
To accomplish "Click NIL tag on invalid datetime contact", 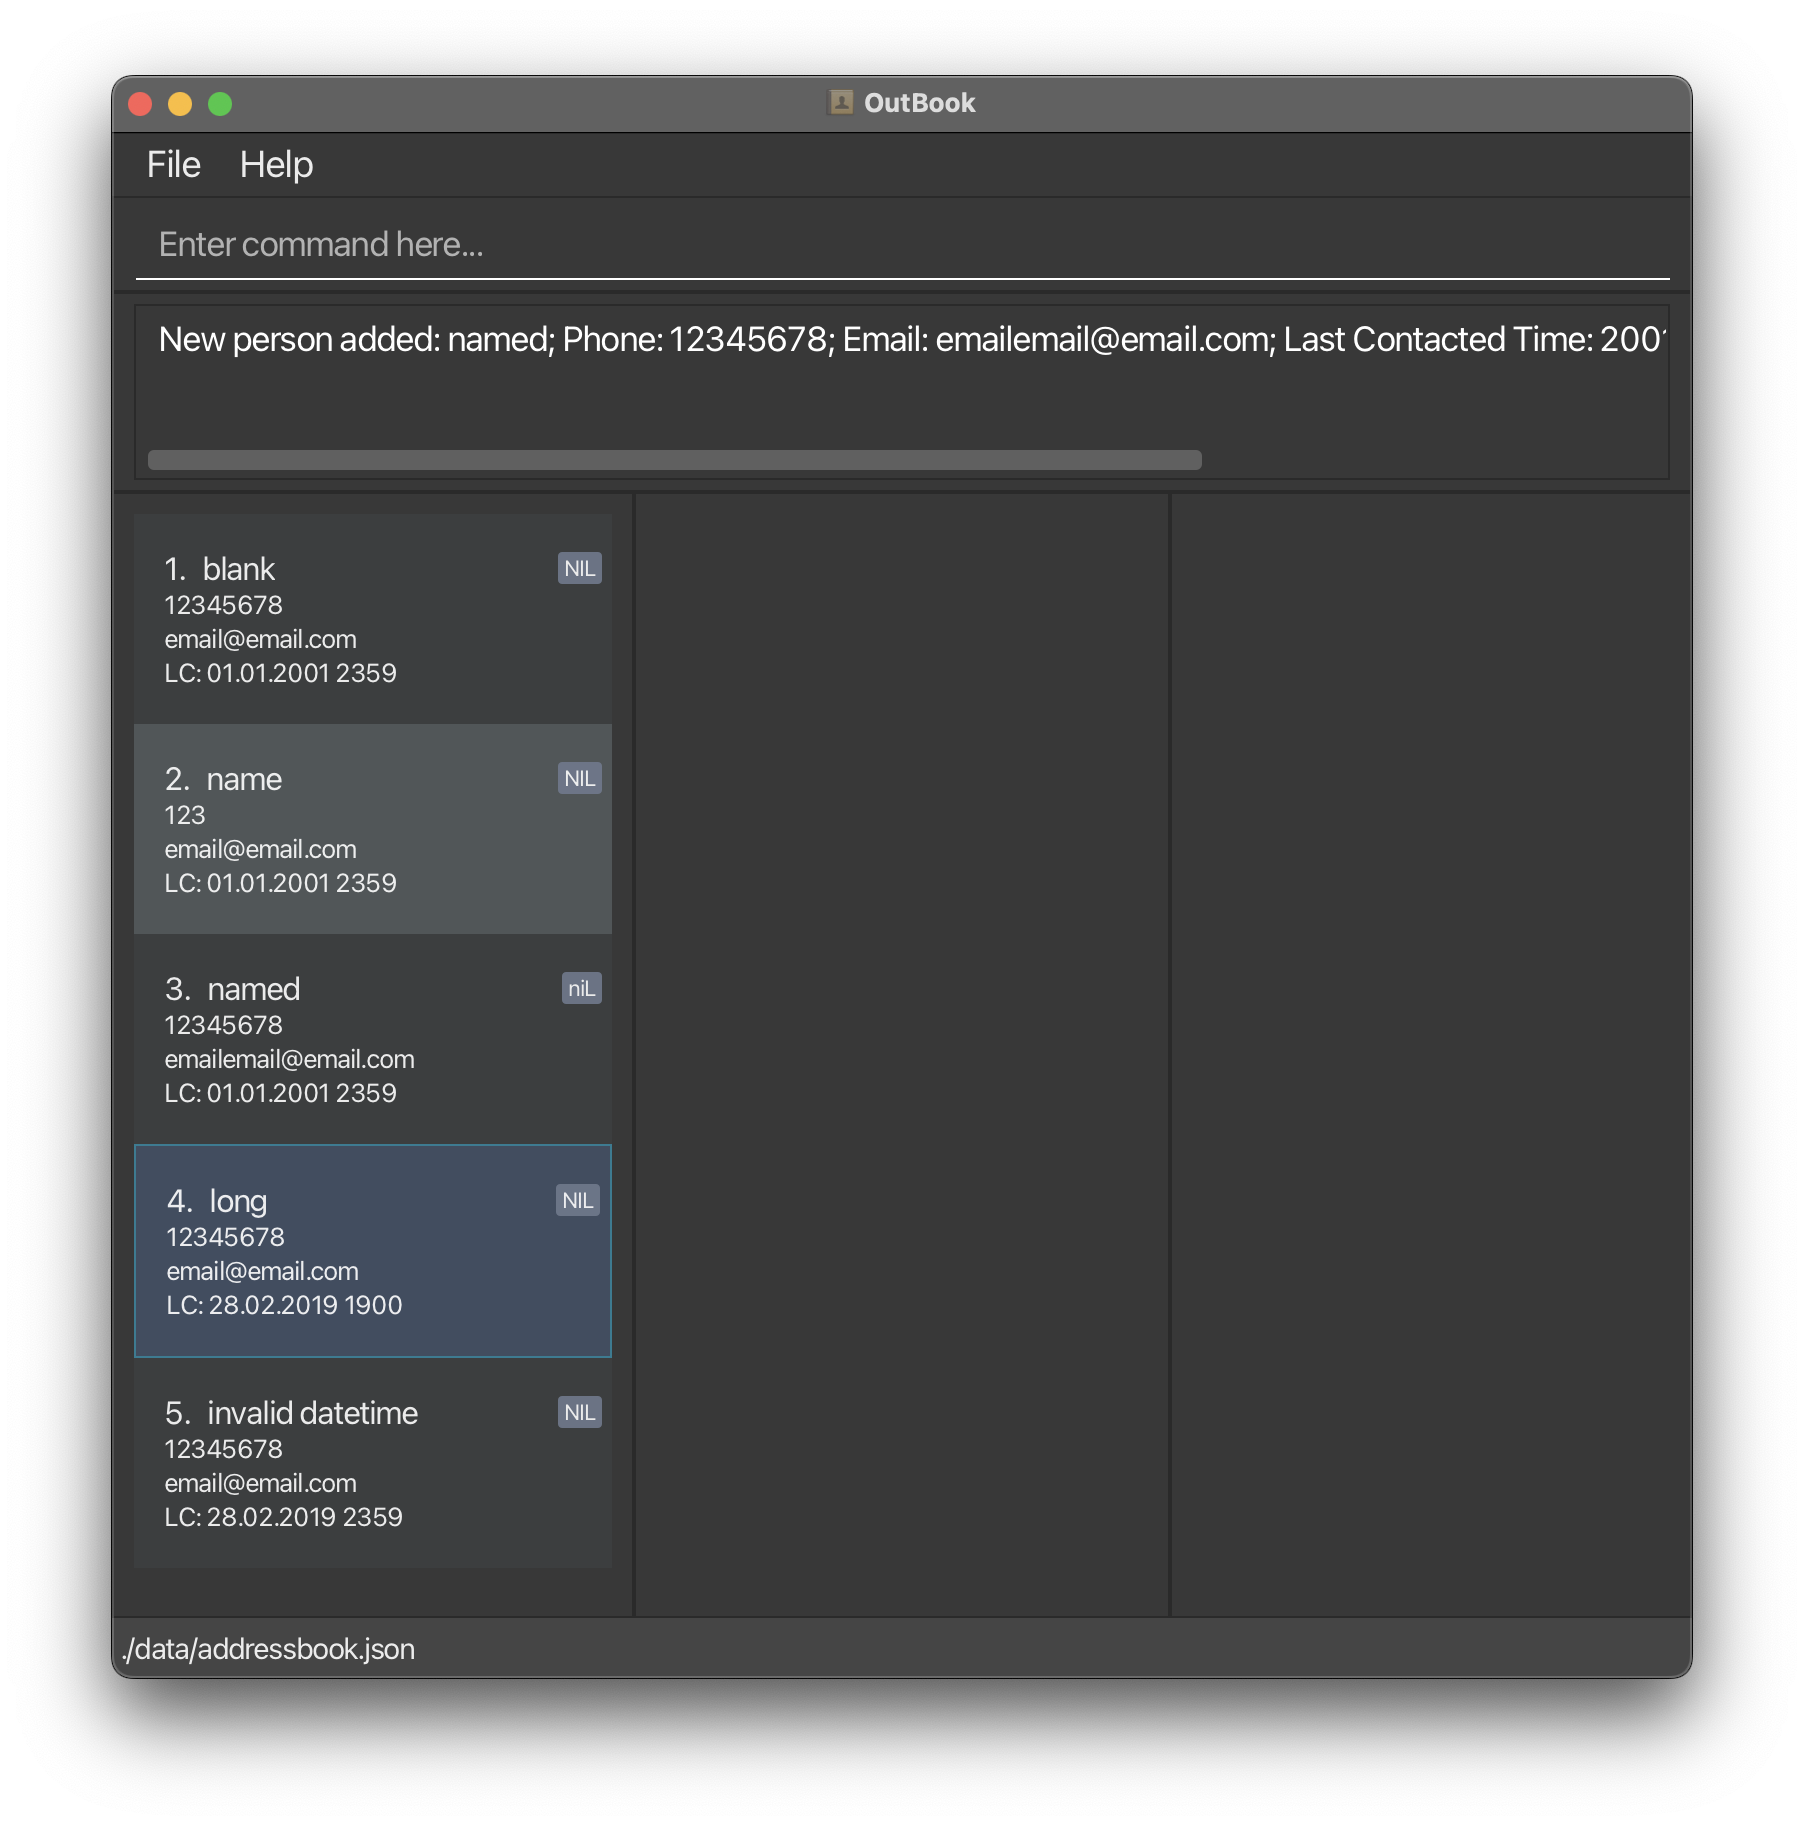I will pyautogui.click(x=580, y=1413).
